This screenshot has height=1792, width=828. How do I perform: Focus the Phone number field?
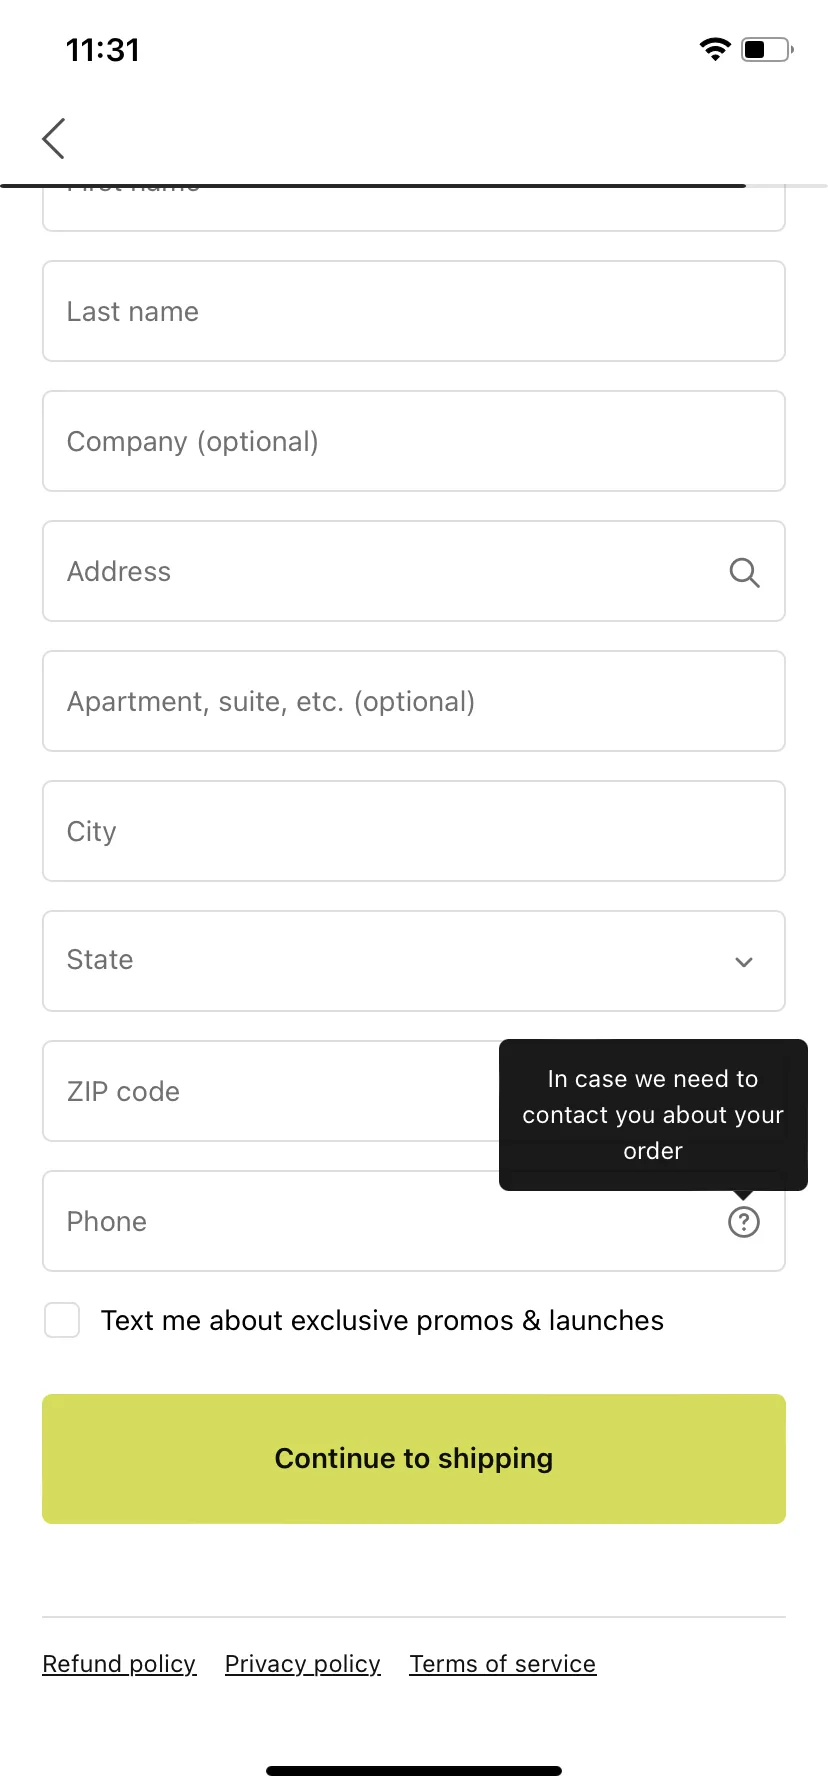414,1221
